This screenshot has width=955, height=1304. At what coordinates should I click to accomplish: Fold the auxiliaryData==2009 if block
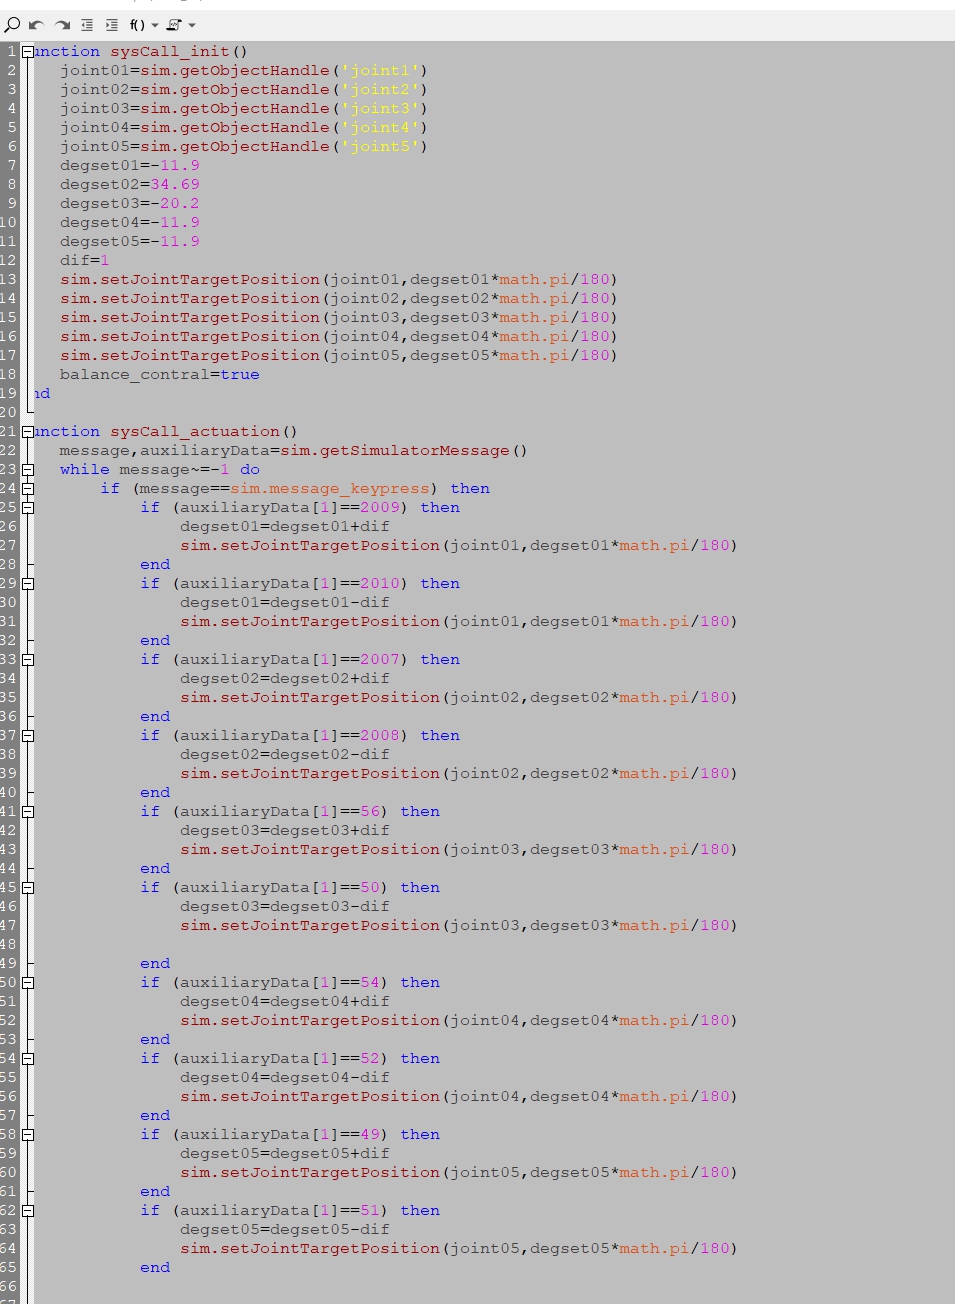(28, 508)
